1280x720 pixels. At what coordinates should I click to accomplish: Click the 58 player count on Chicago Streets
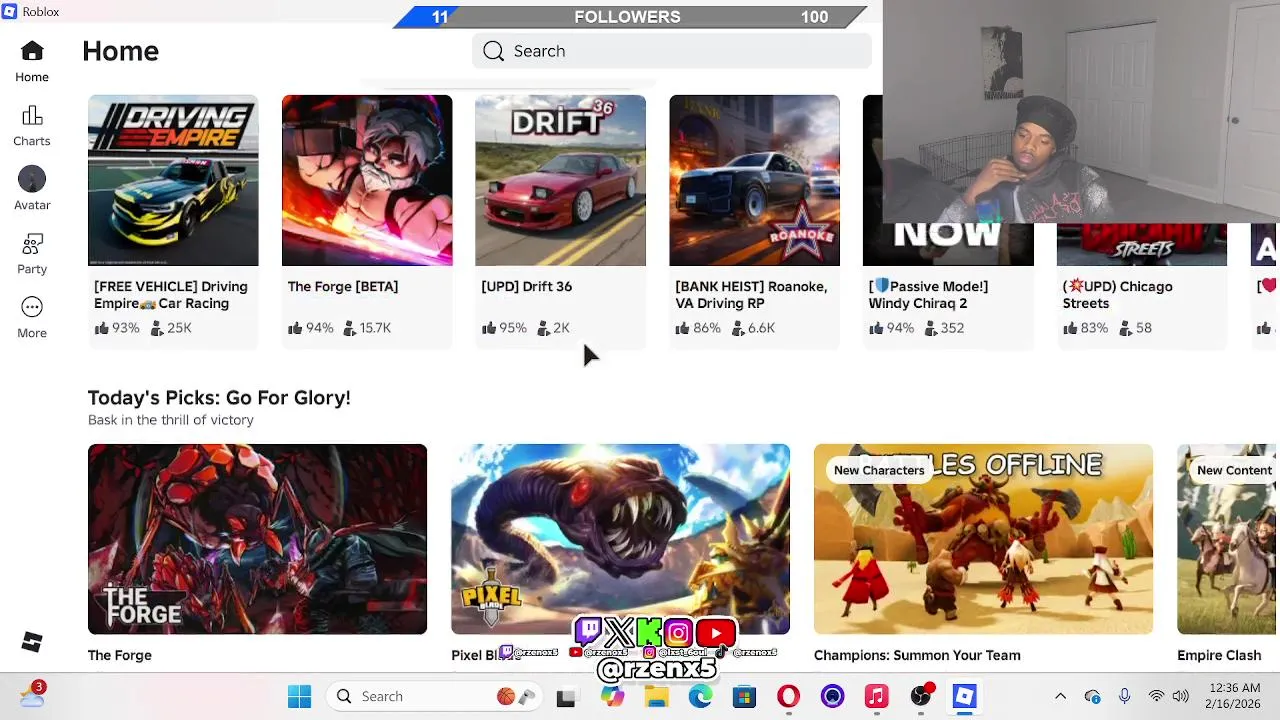click(1135, 328)
